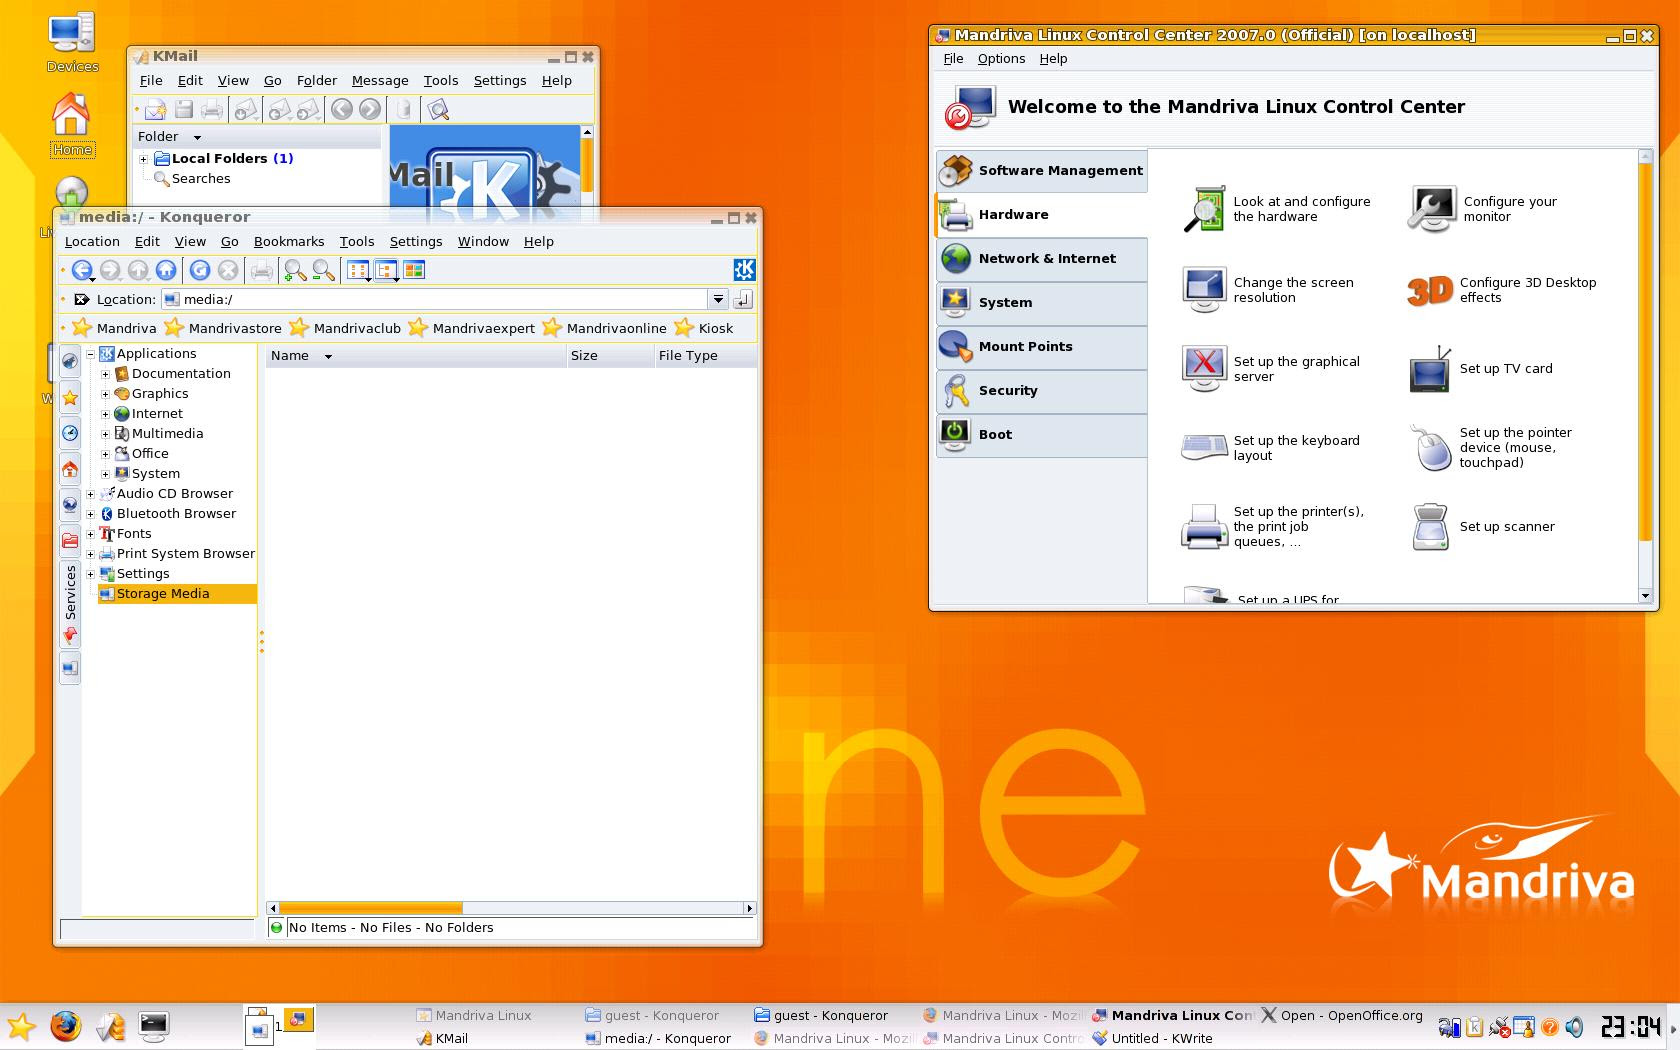Viewport: 1680px width, 1050px height.
Task: Open KMail Folder menu
Action: (316, 80)
